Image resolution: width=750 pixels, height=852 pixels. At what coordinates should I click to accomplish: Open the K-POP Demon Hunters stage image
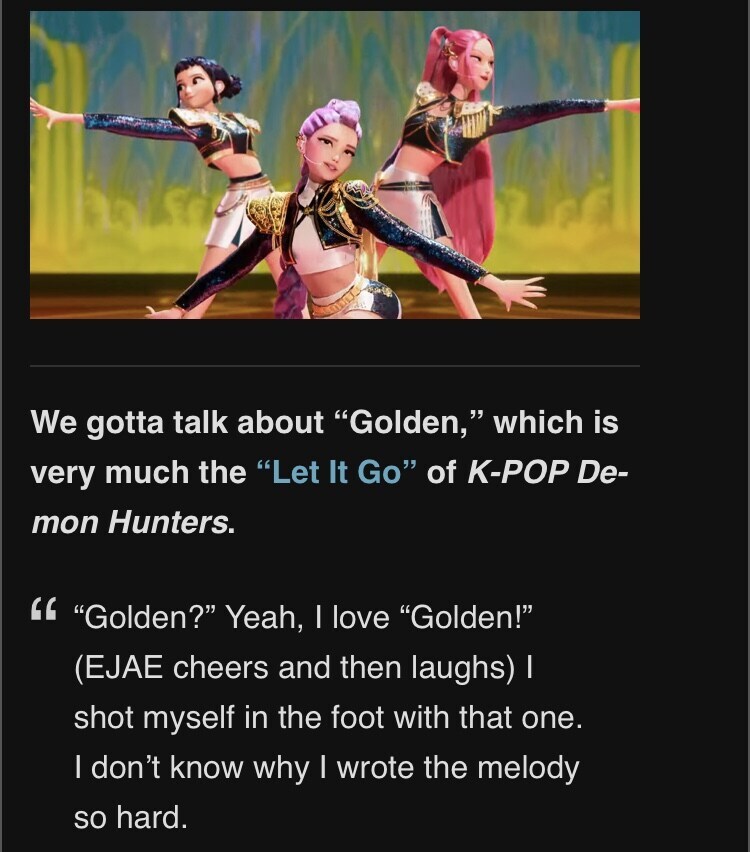coord(335,165)
